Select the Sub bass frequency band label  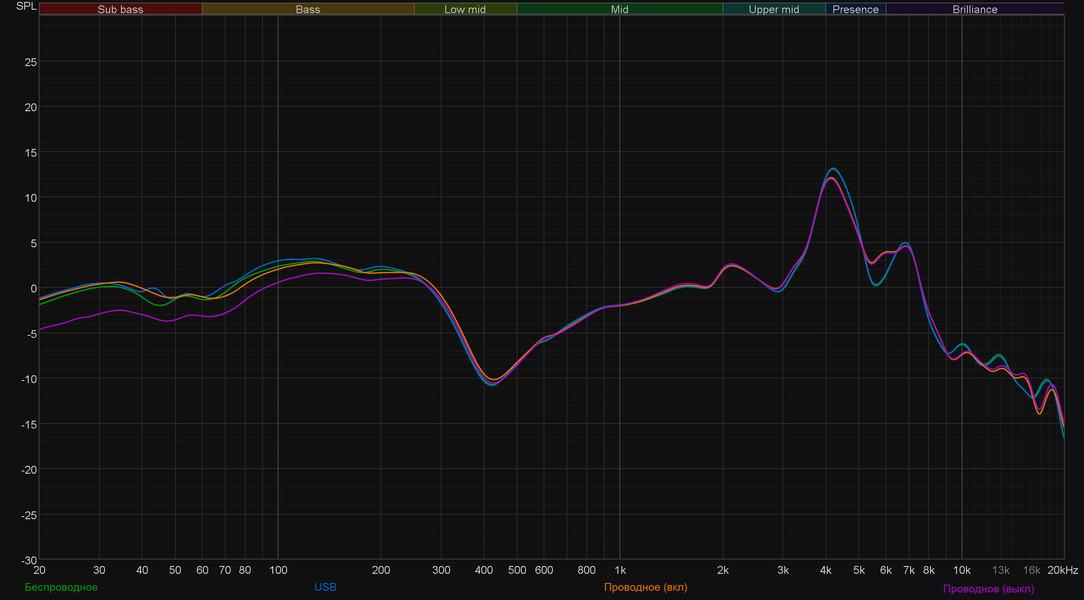tap(120, 9)
